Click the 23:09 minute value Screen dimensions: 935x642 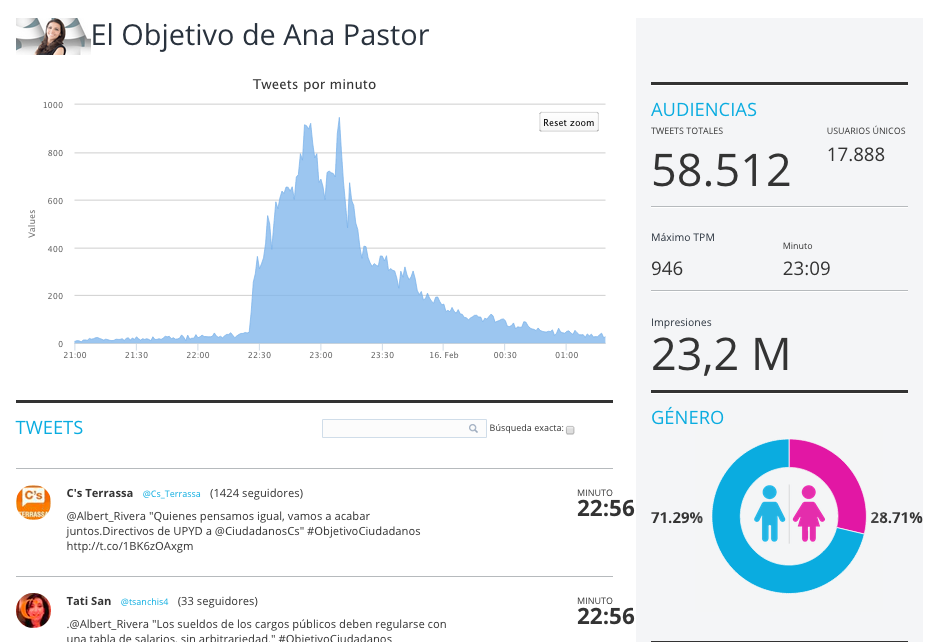coord(806,269)
